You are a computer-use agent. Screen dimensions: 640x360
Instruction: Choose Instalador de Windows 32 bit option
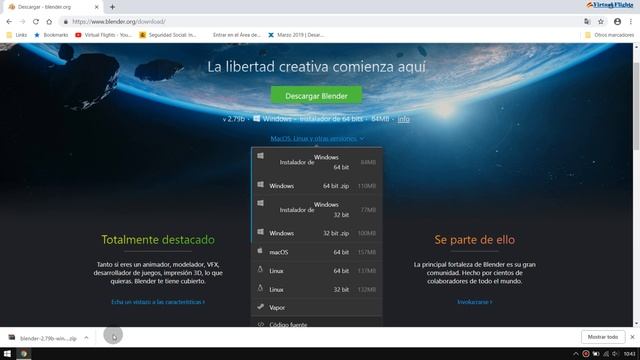[317, 209]
